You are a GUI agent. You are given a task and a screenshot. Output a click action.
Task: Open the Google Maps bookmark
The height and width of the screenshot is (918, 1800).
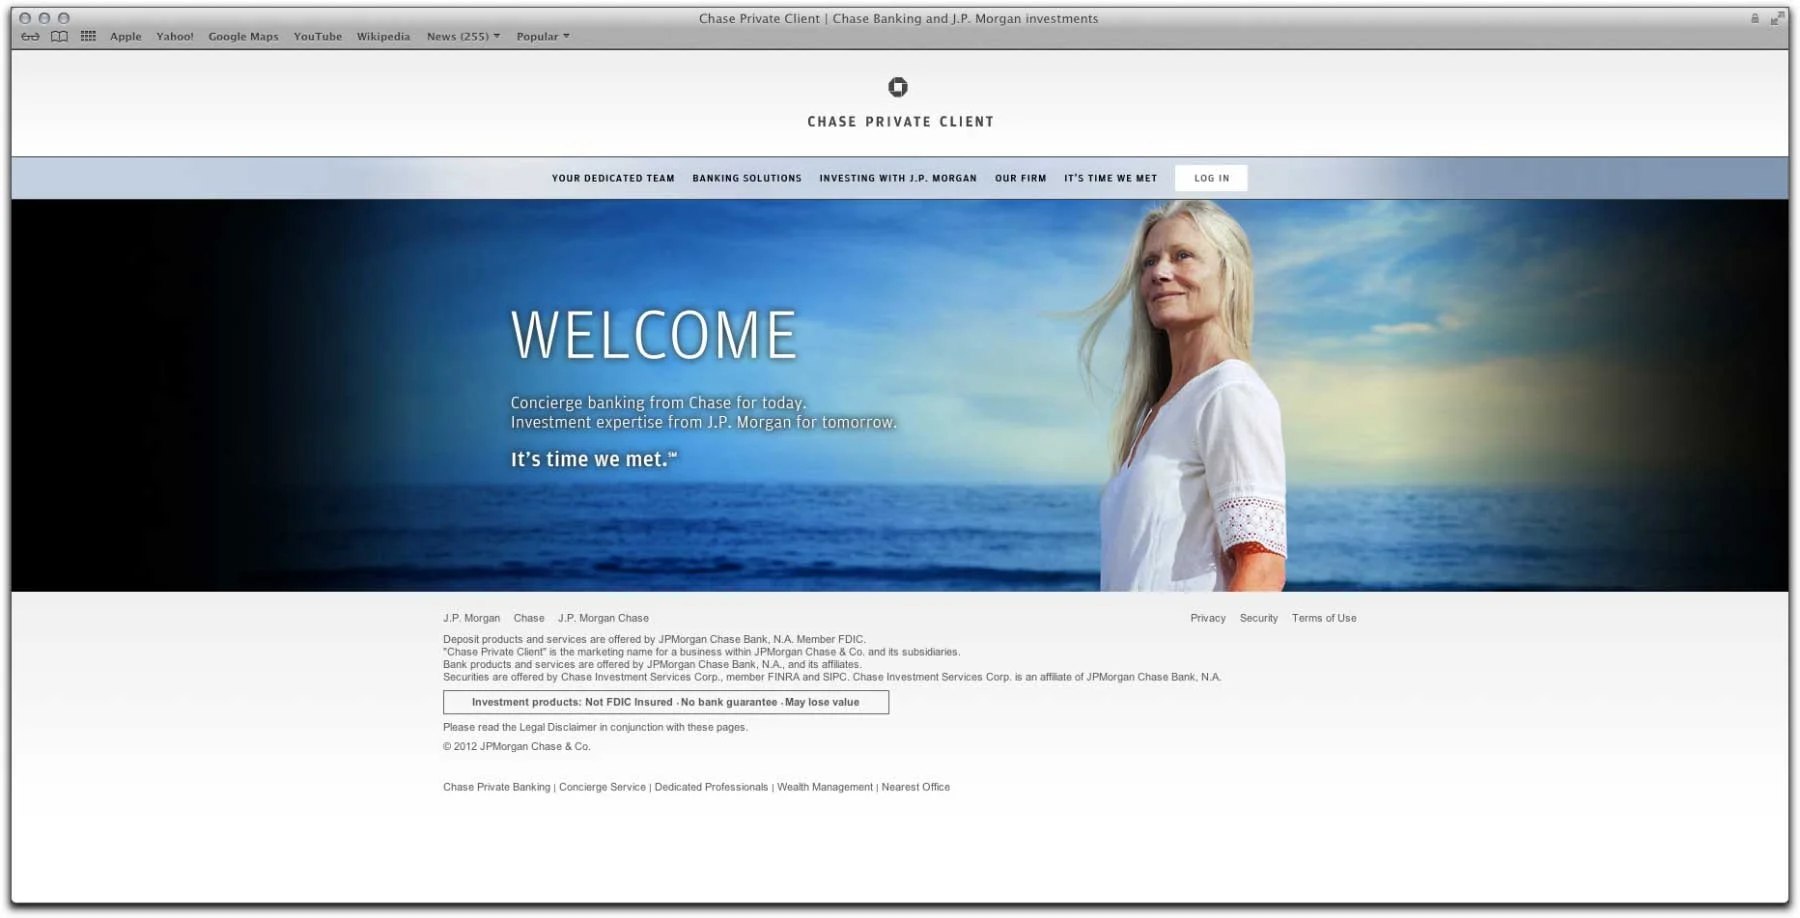click(243, 36)
